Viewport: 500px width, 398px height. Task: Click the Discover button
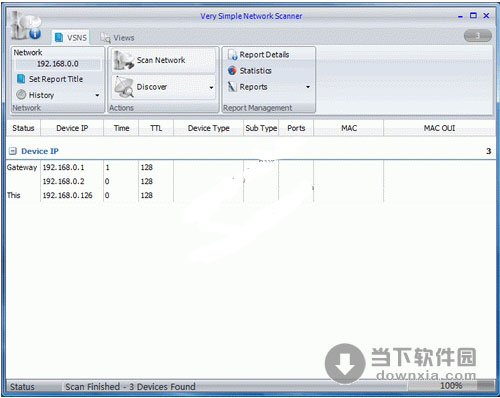[x=163, y=87]
